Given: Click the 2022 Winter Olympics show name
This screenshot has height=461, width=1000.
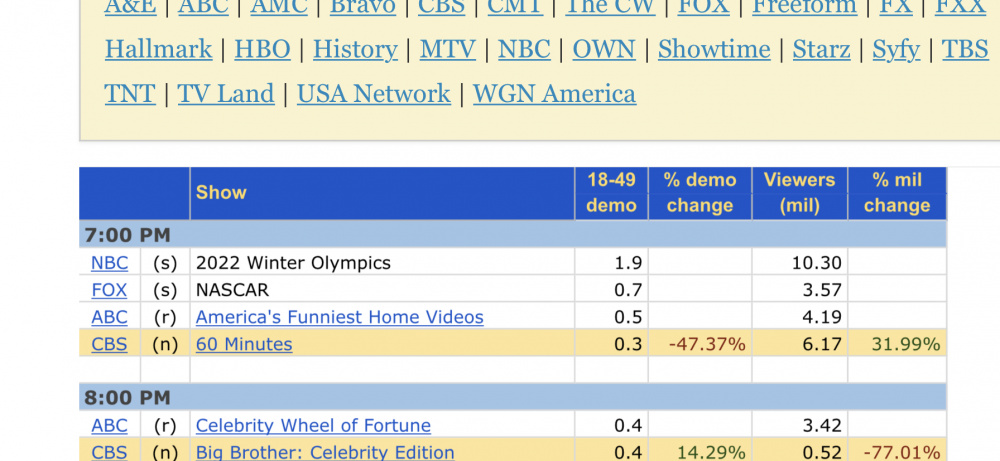Looking at the screenshot, I should pos(293,263).
